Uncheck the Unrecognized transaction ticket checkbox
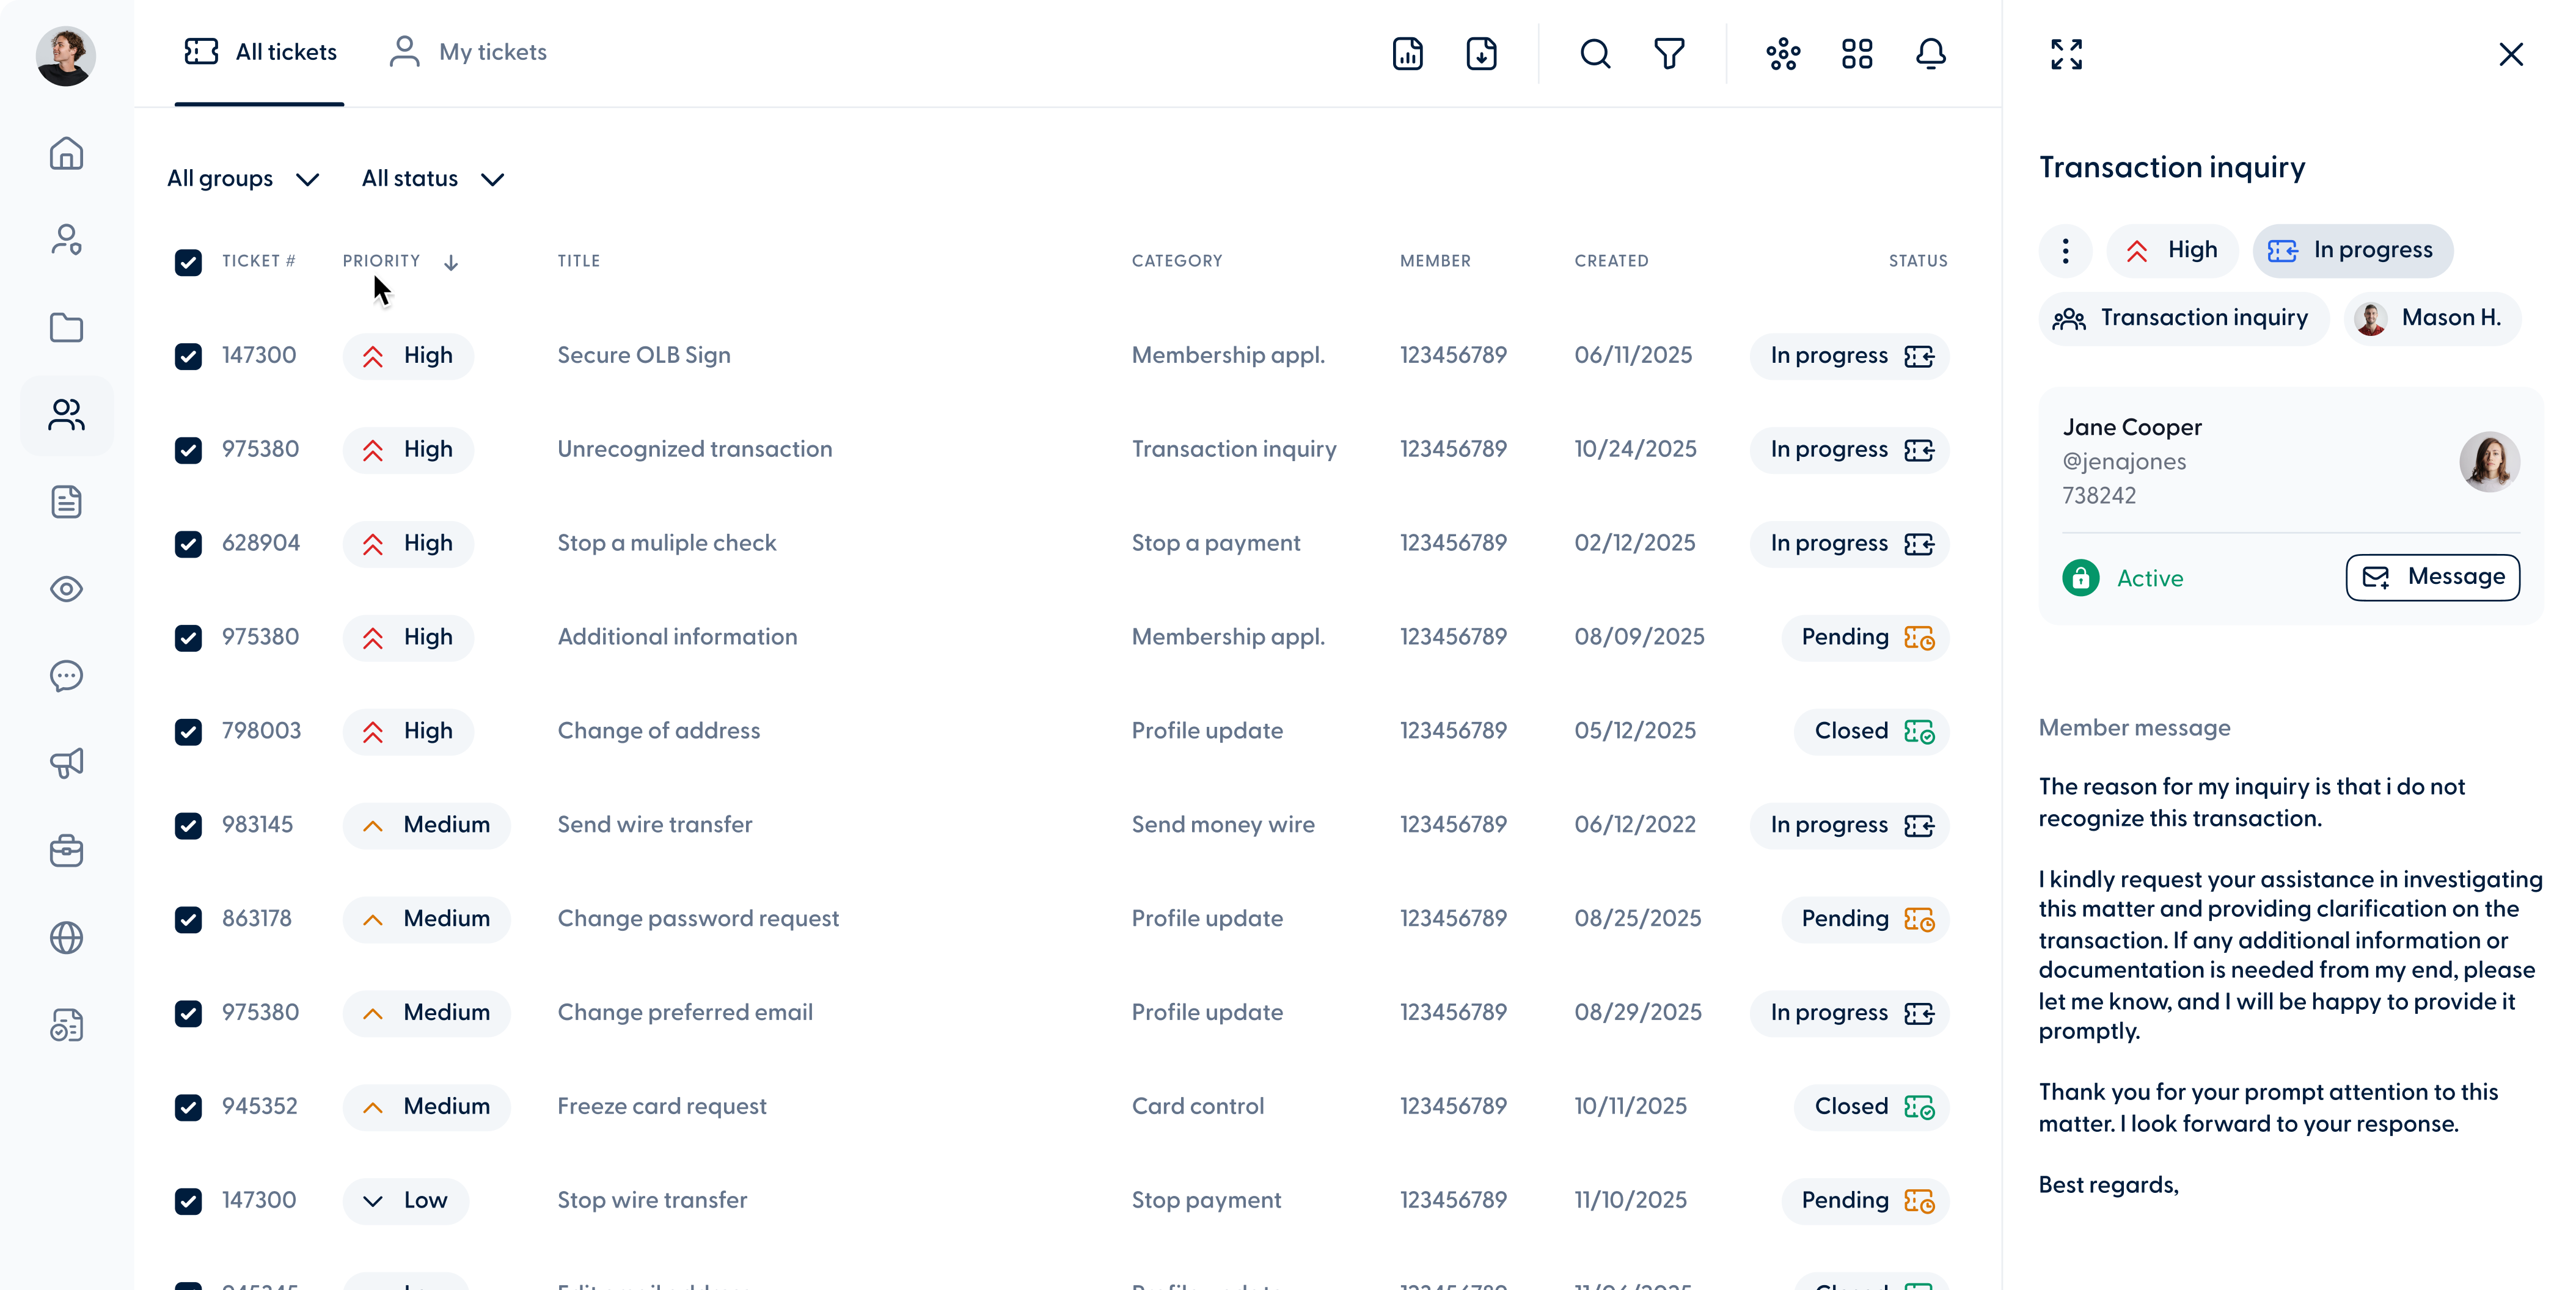The height and width of the screenshot is (1290, 2576). coord(188,450)
